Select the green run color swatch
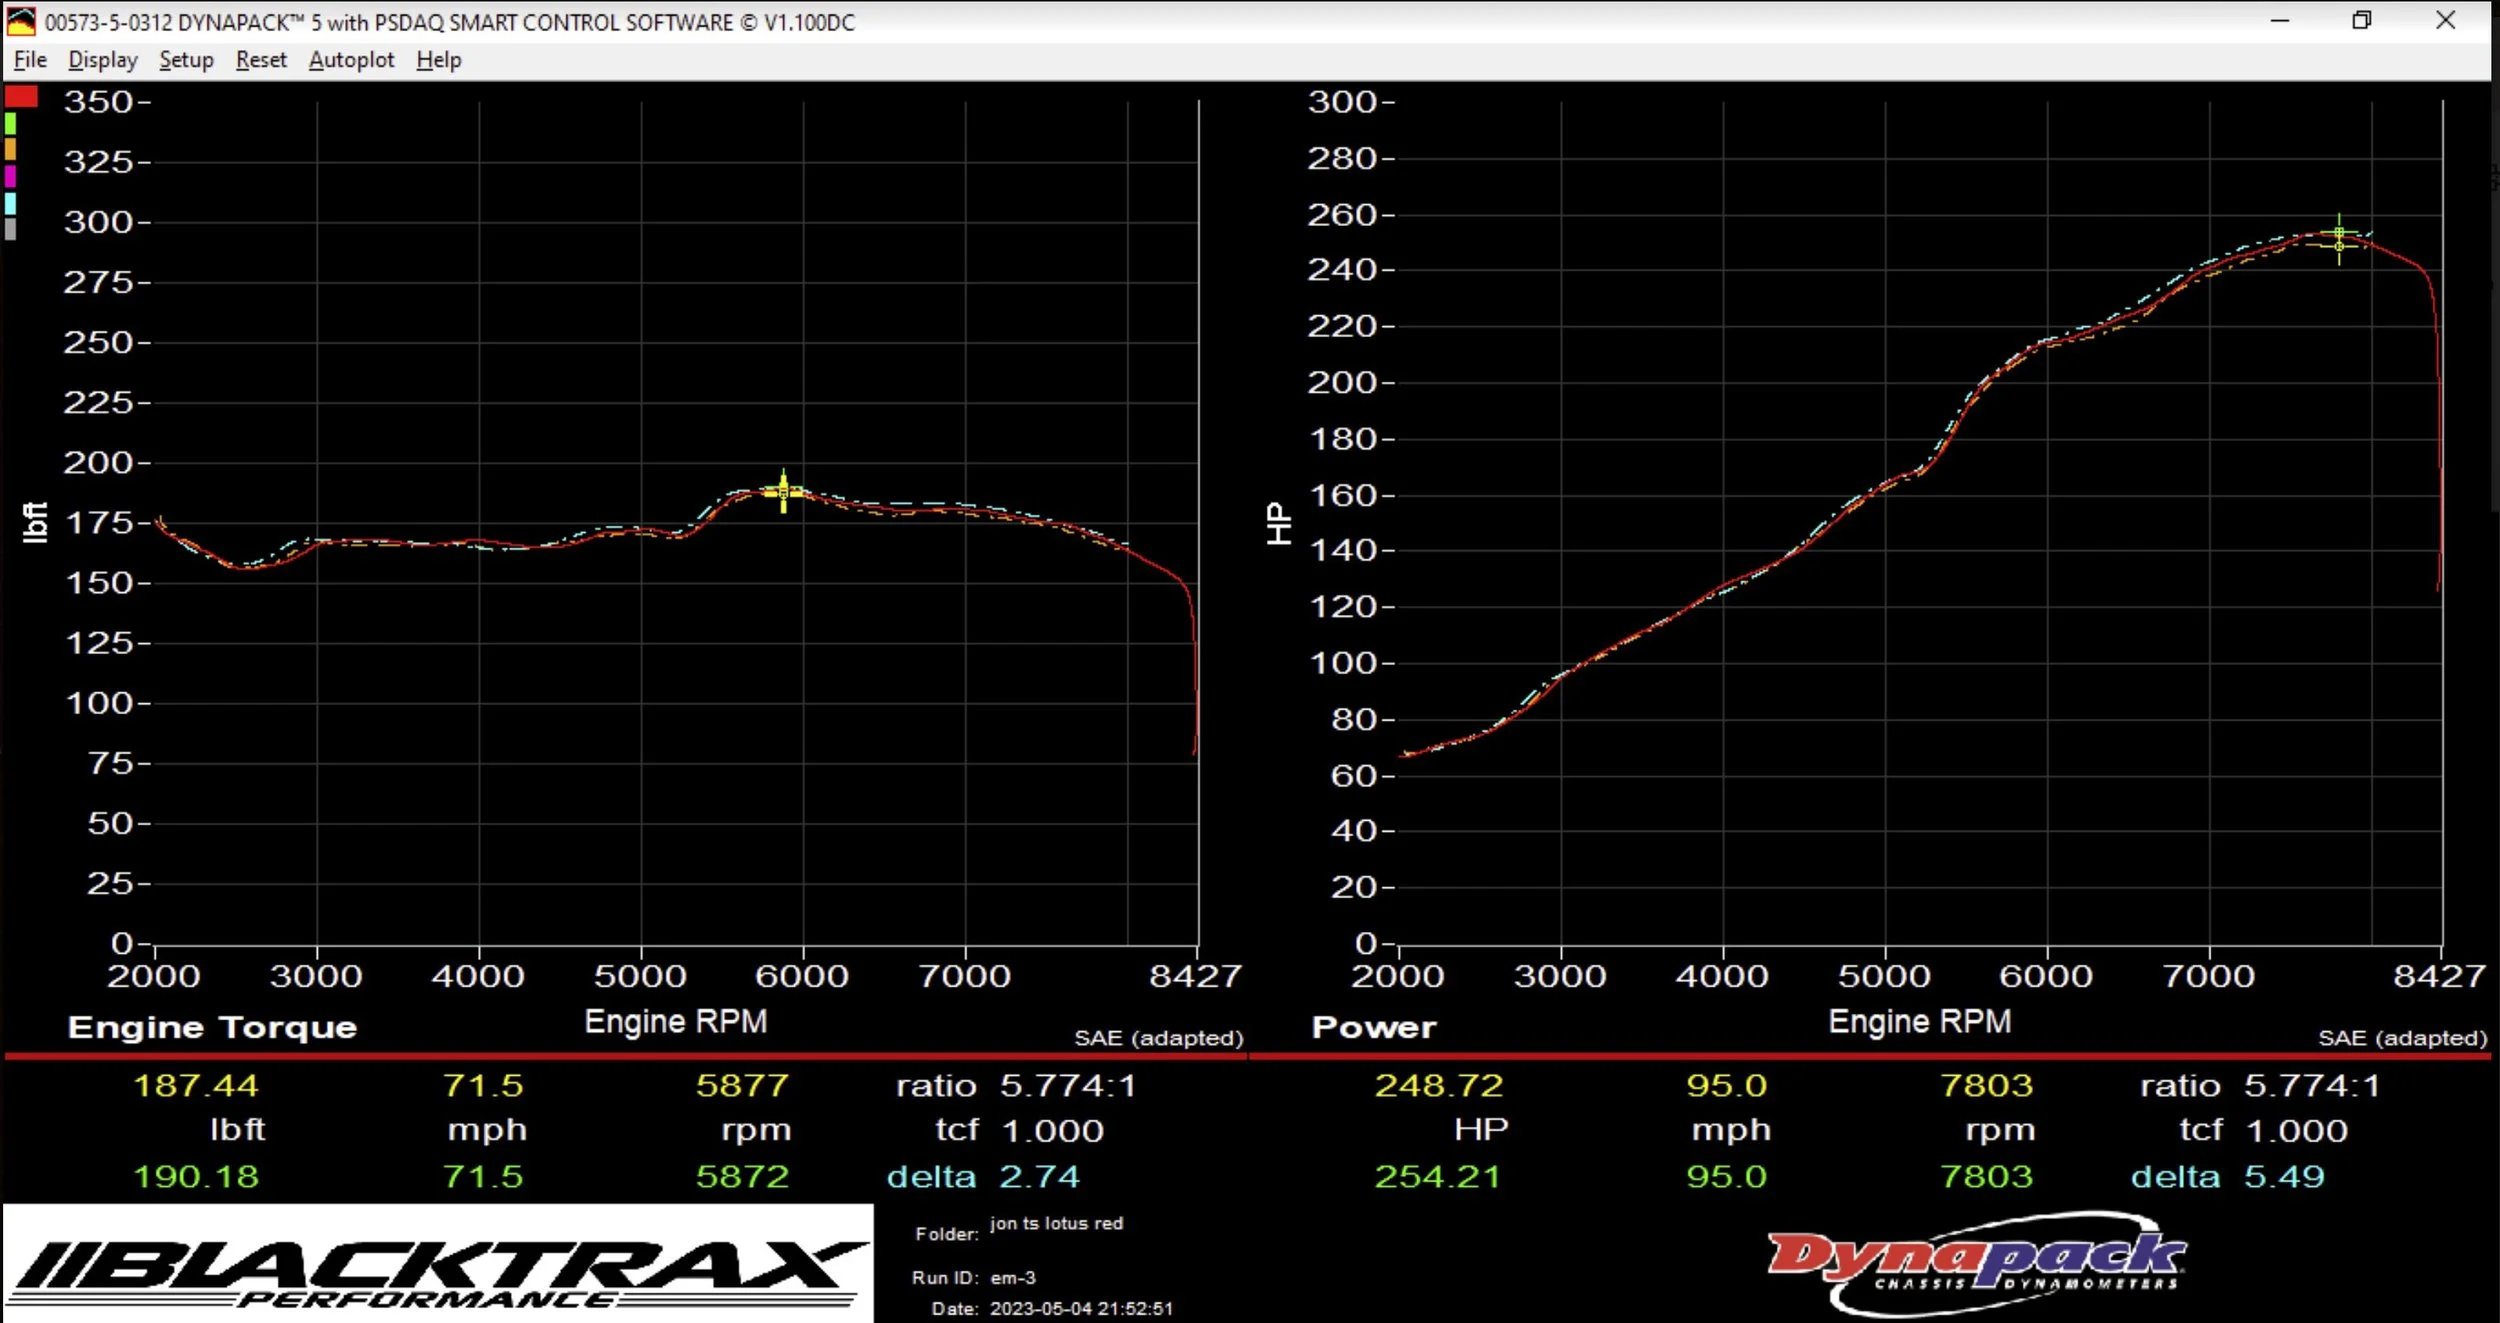2500x1323 pixels. pos(10,124)
